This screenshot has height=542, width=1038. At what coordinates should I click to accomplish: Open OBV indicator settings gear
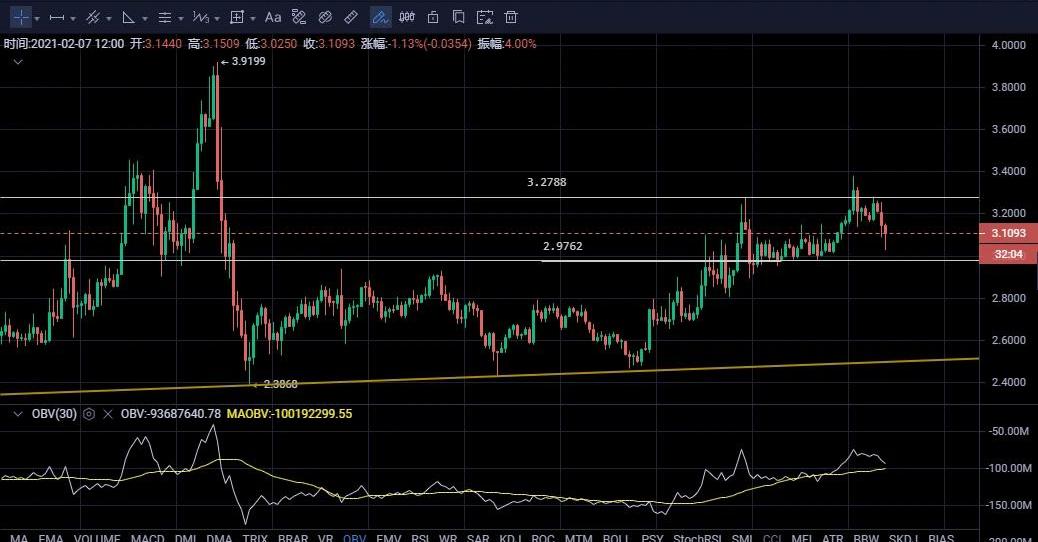[x=89, y=413]
